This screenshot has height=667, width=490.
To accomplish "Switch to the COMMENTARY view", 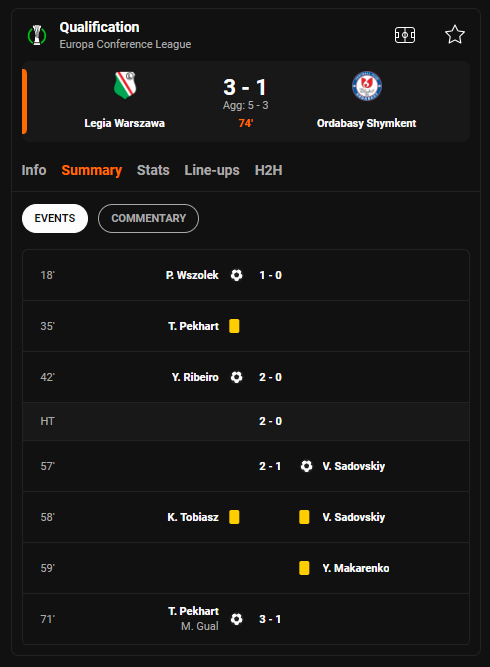I will click(148, 218).
